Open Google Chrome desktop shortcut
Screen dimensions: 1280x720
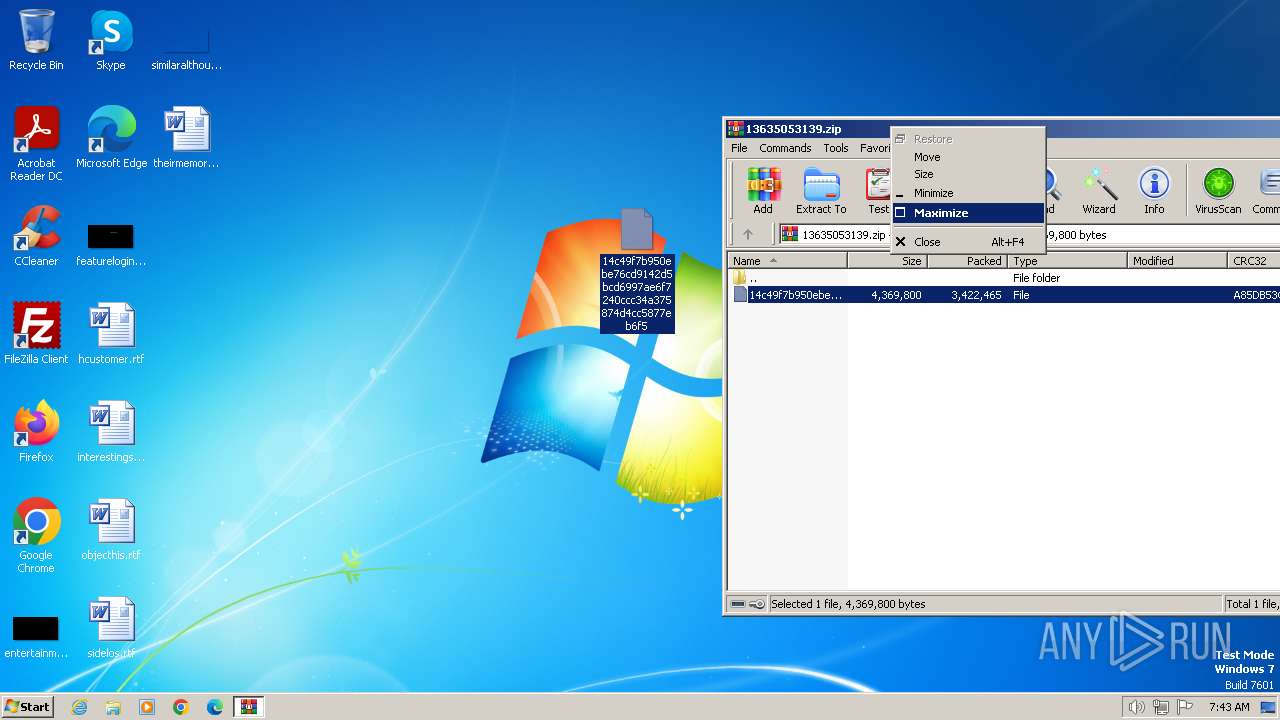point(36,536)
